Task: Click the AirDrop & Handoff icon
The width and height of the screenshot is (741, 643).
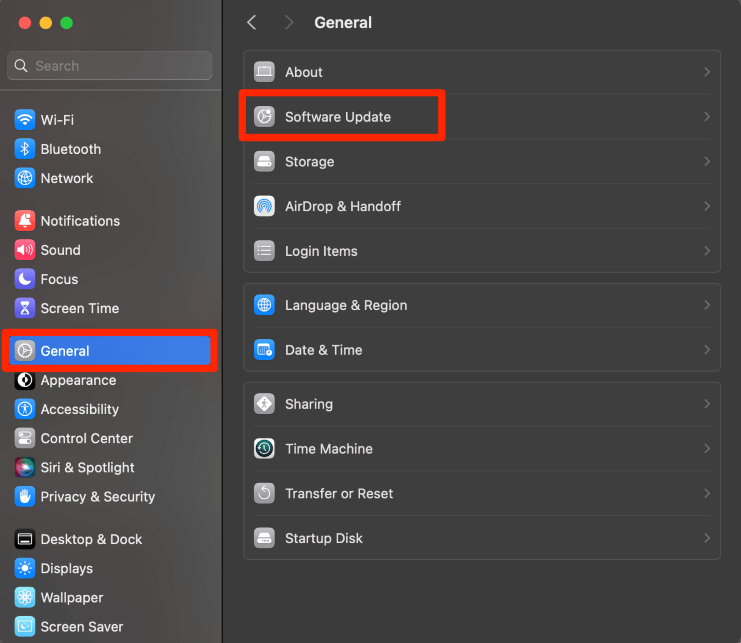Action: pyautogui.click(x=264, y=206)
